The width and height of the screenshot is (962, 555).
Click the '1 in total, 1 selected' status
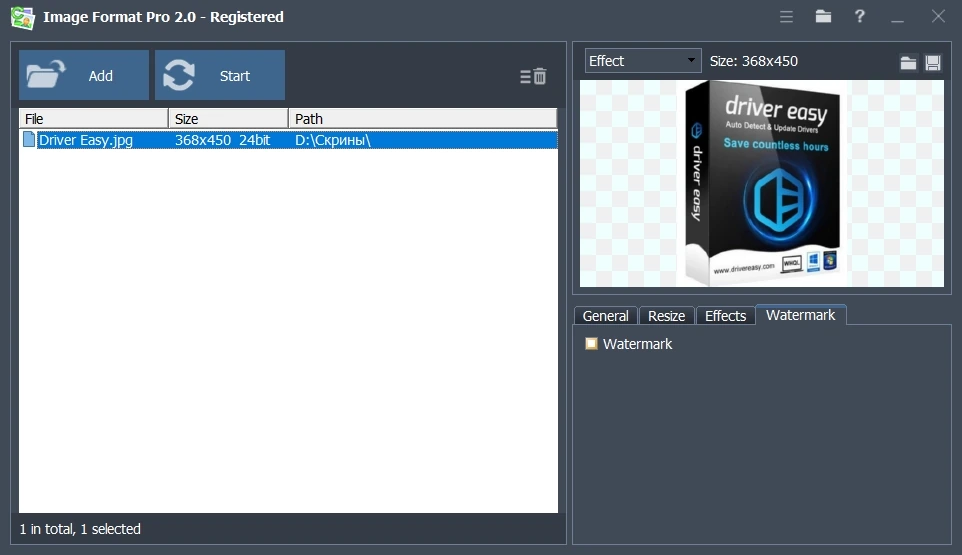point(80,529)
